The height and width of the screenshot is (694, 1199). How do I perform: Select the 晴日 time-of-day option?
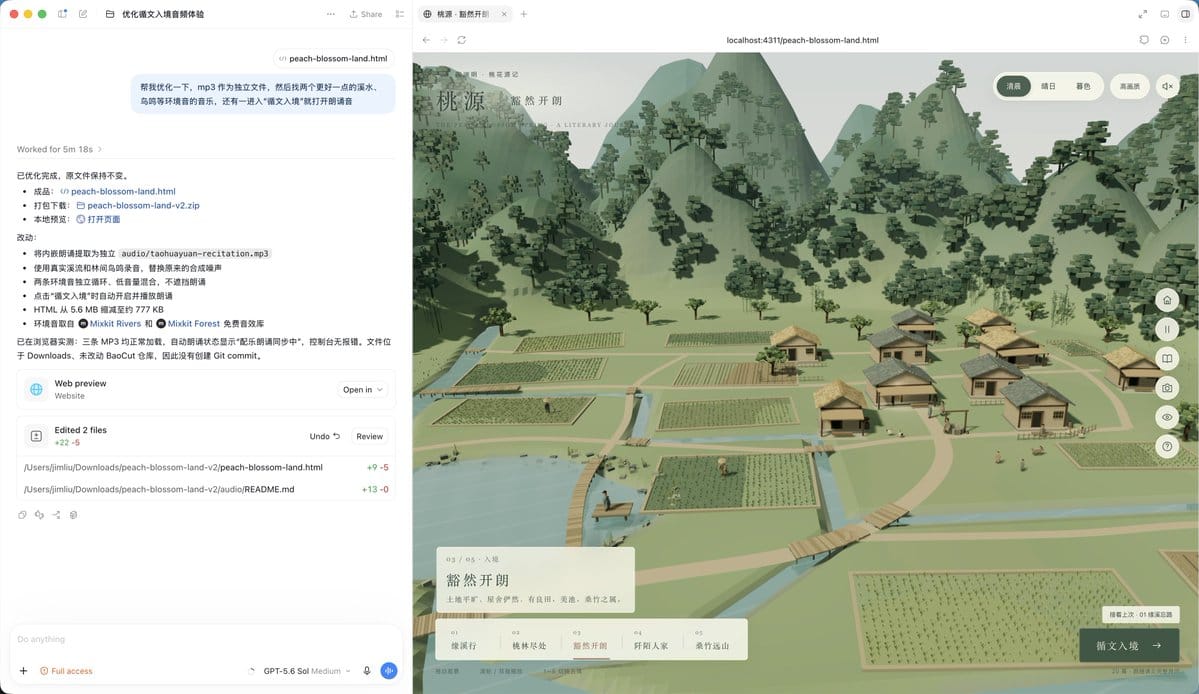1048,86
